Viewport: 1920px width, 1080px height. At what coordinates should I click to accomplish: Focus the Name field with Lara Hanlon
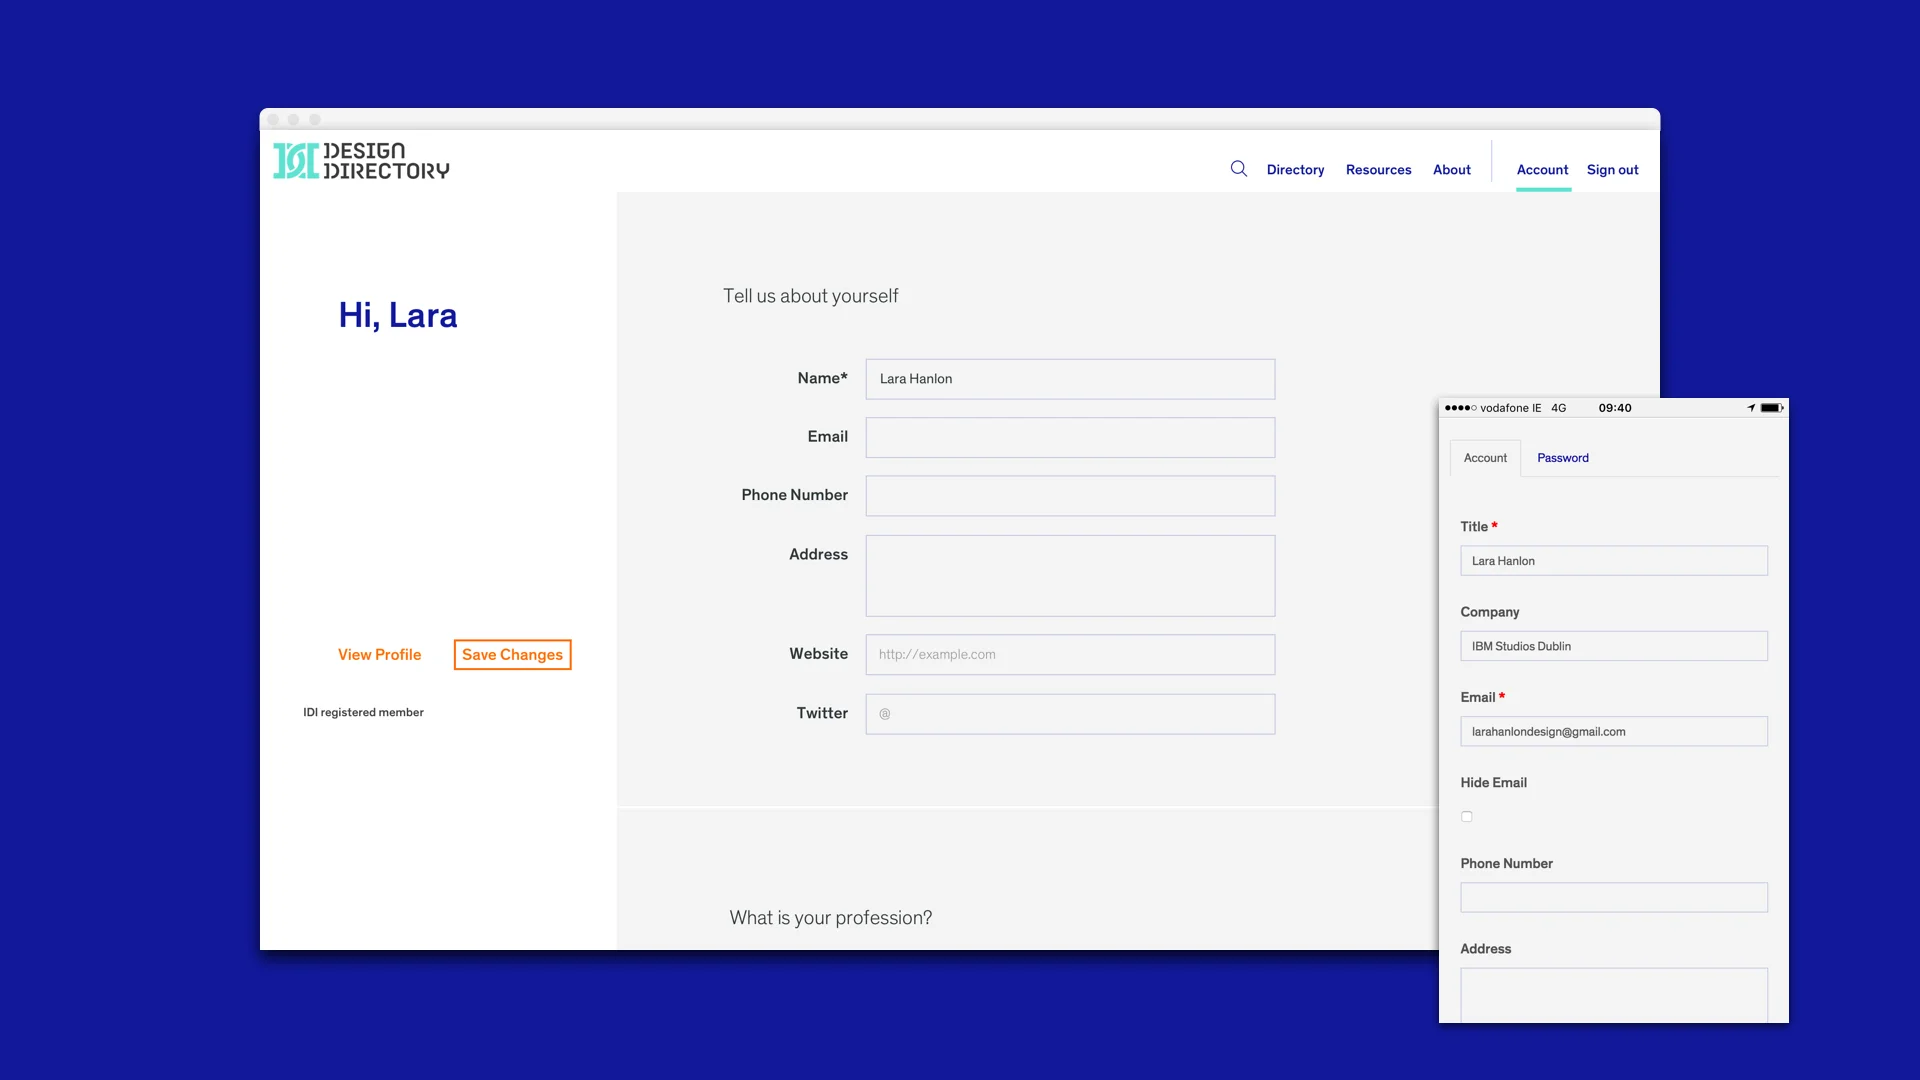tap(1070, 379)
